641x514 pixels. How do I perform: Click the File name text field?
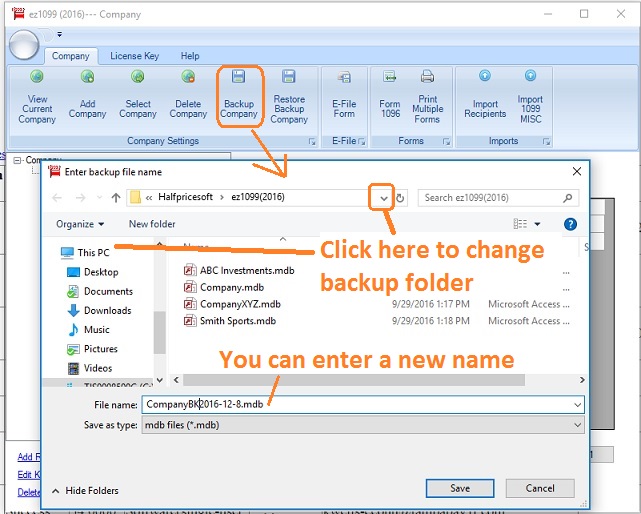360,404
